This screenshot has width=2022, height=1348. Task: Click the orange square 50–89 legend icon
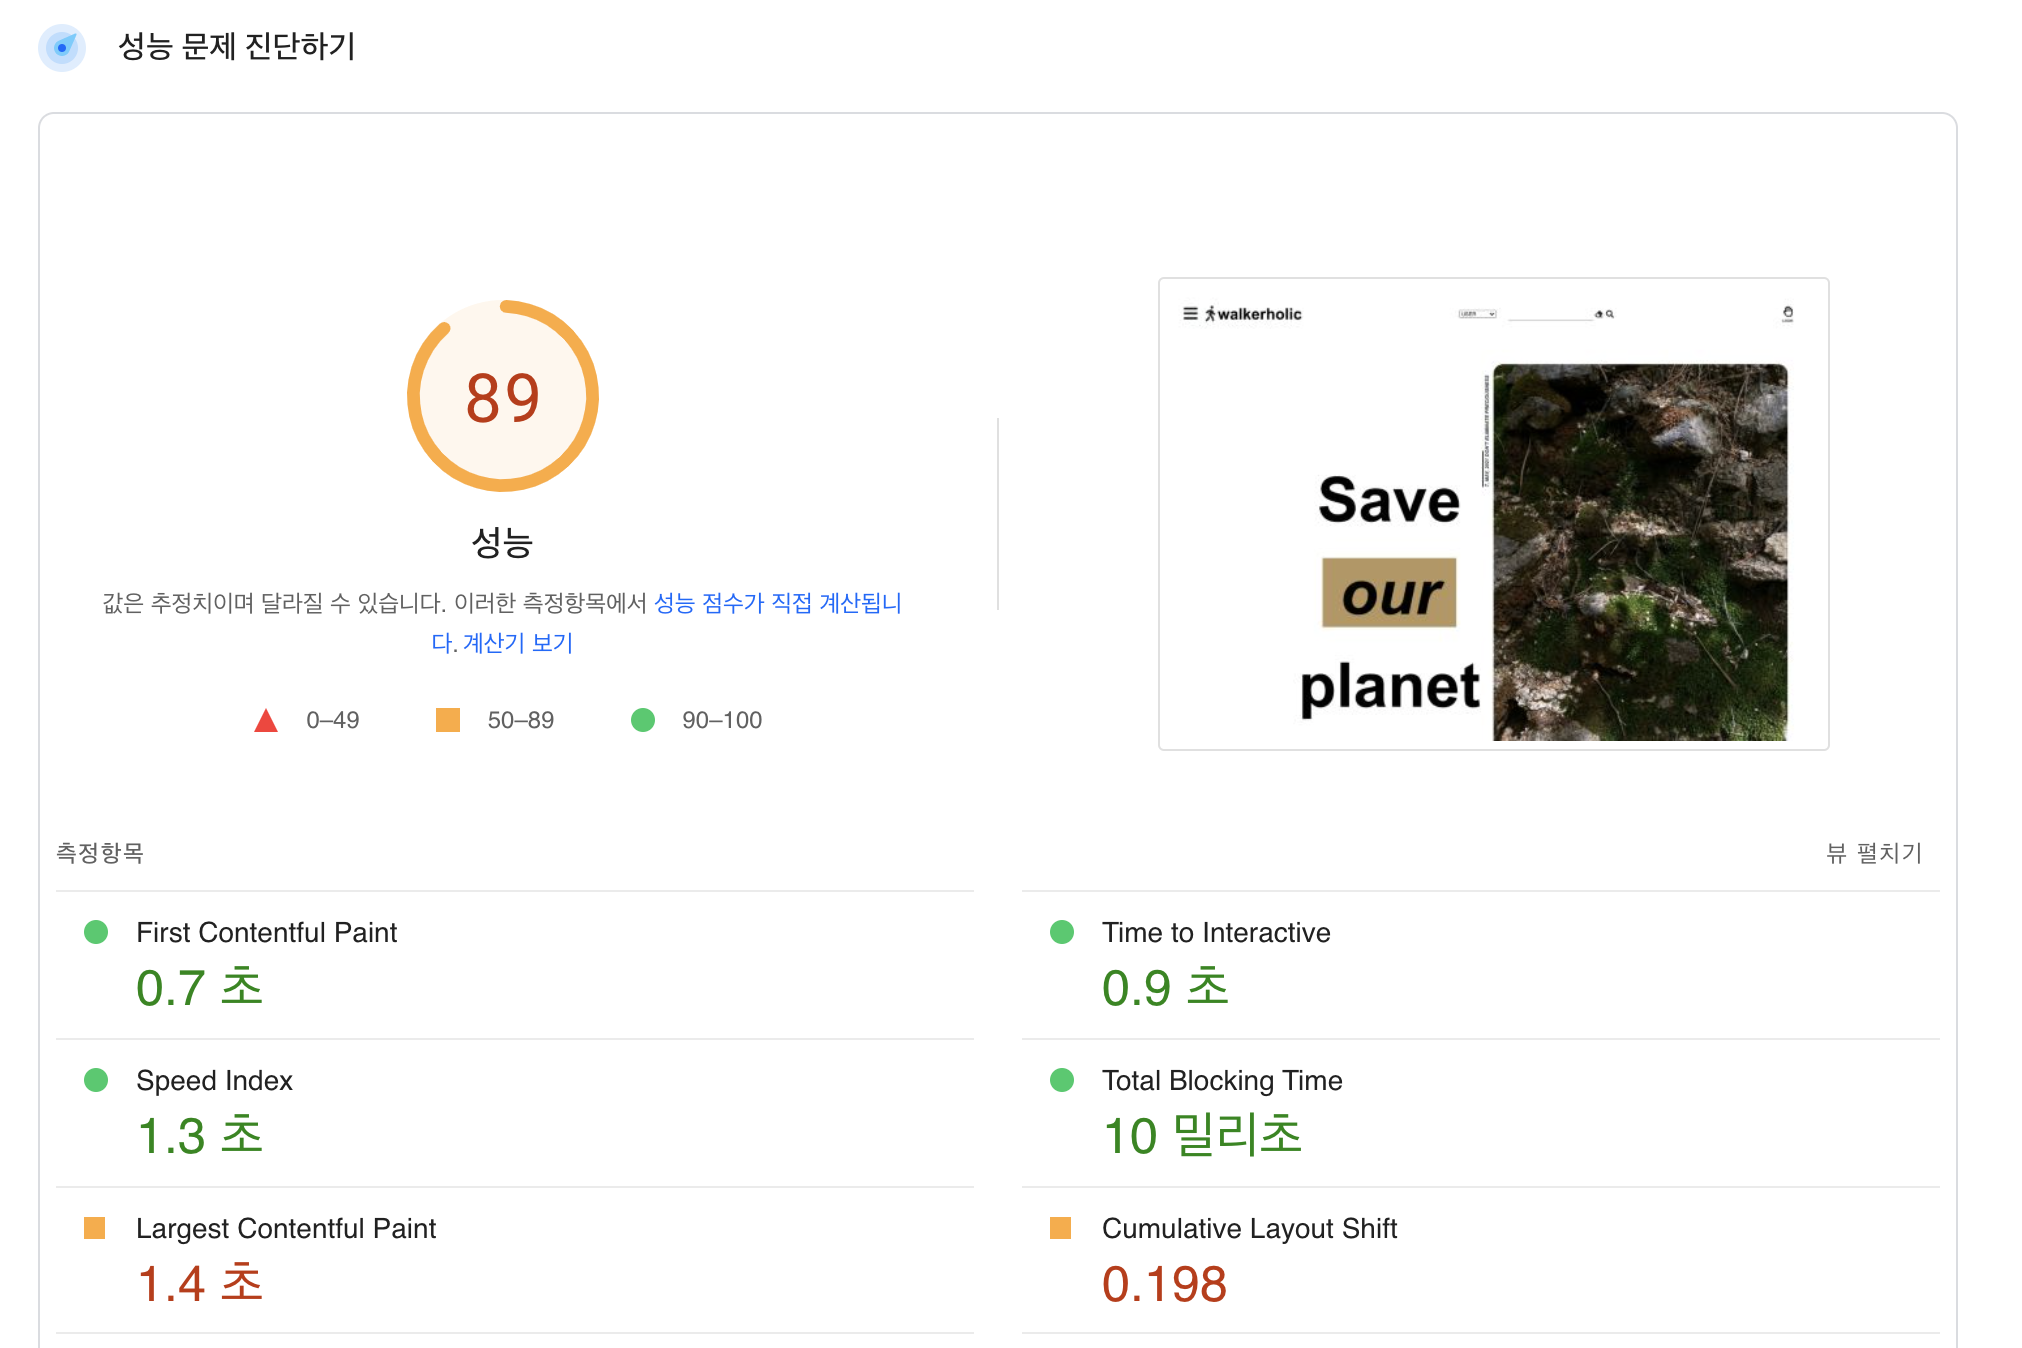pyautogui.click(x=448, y=720)
